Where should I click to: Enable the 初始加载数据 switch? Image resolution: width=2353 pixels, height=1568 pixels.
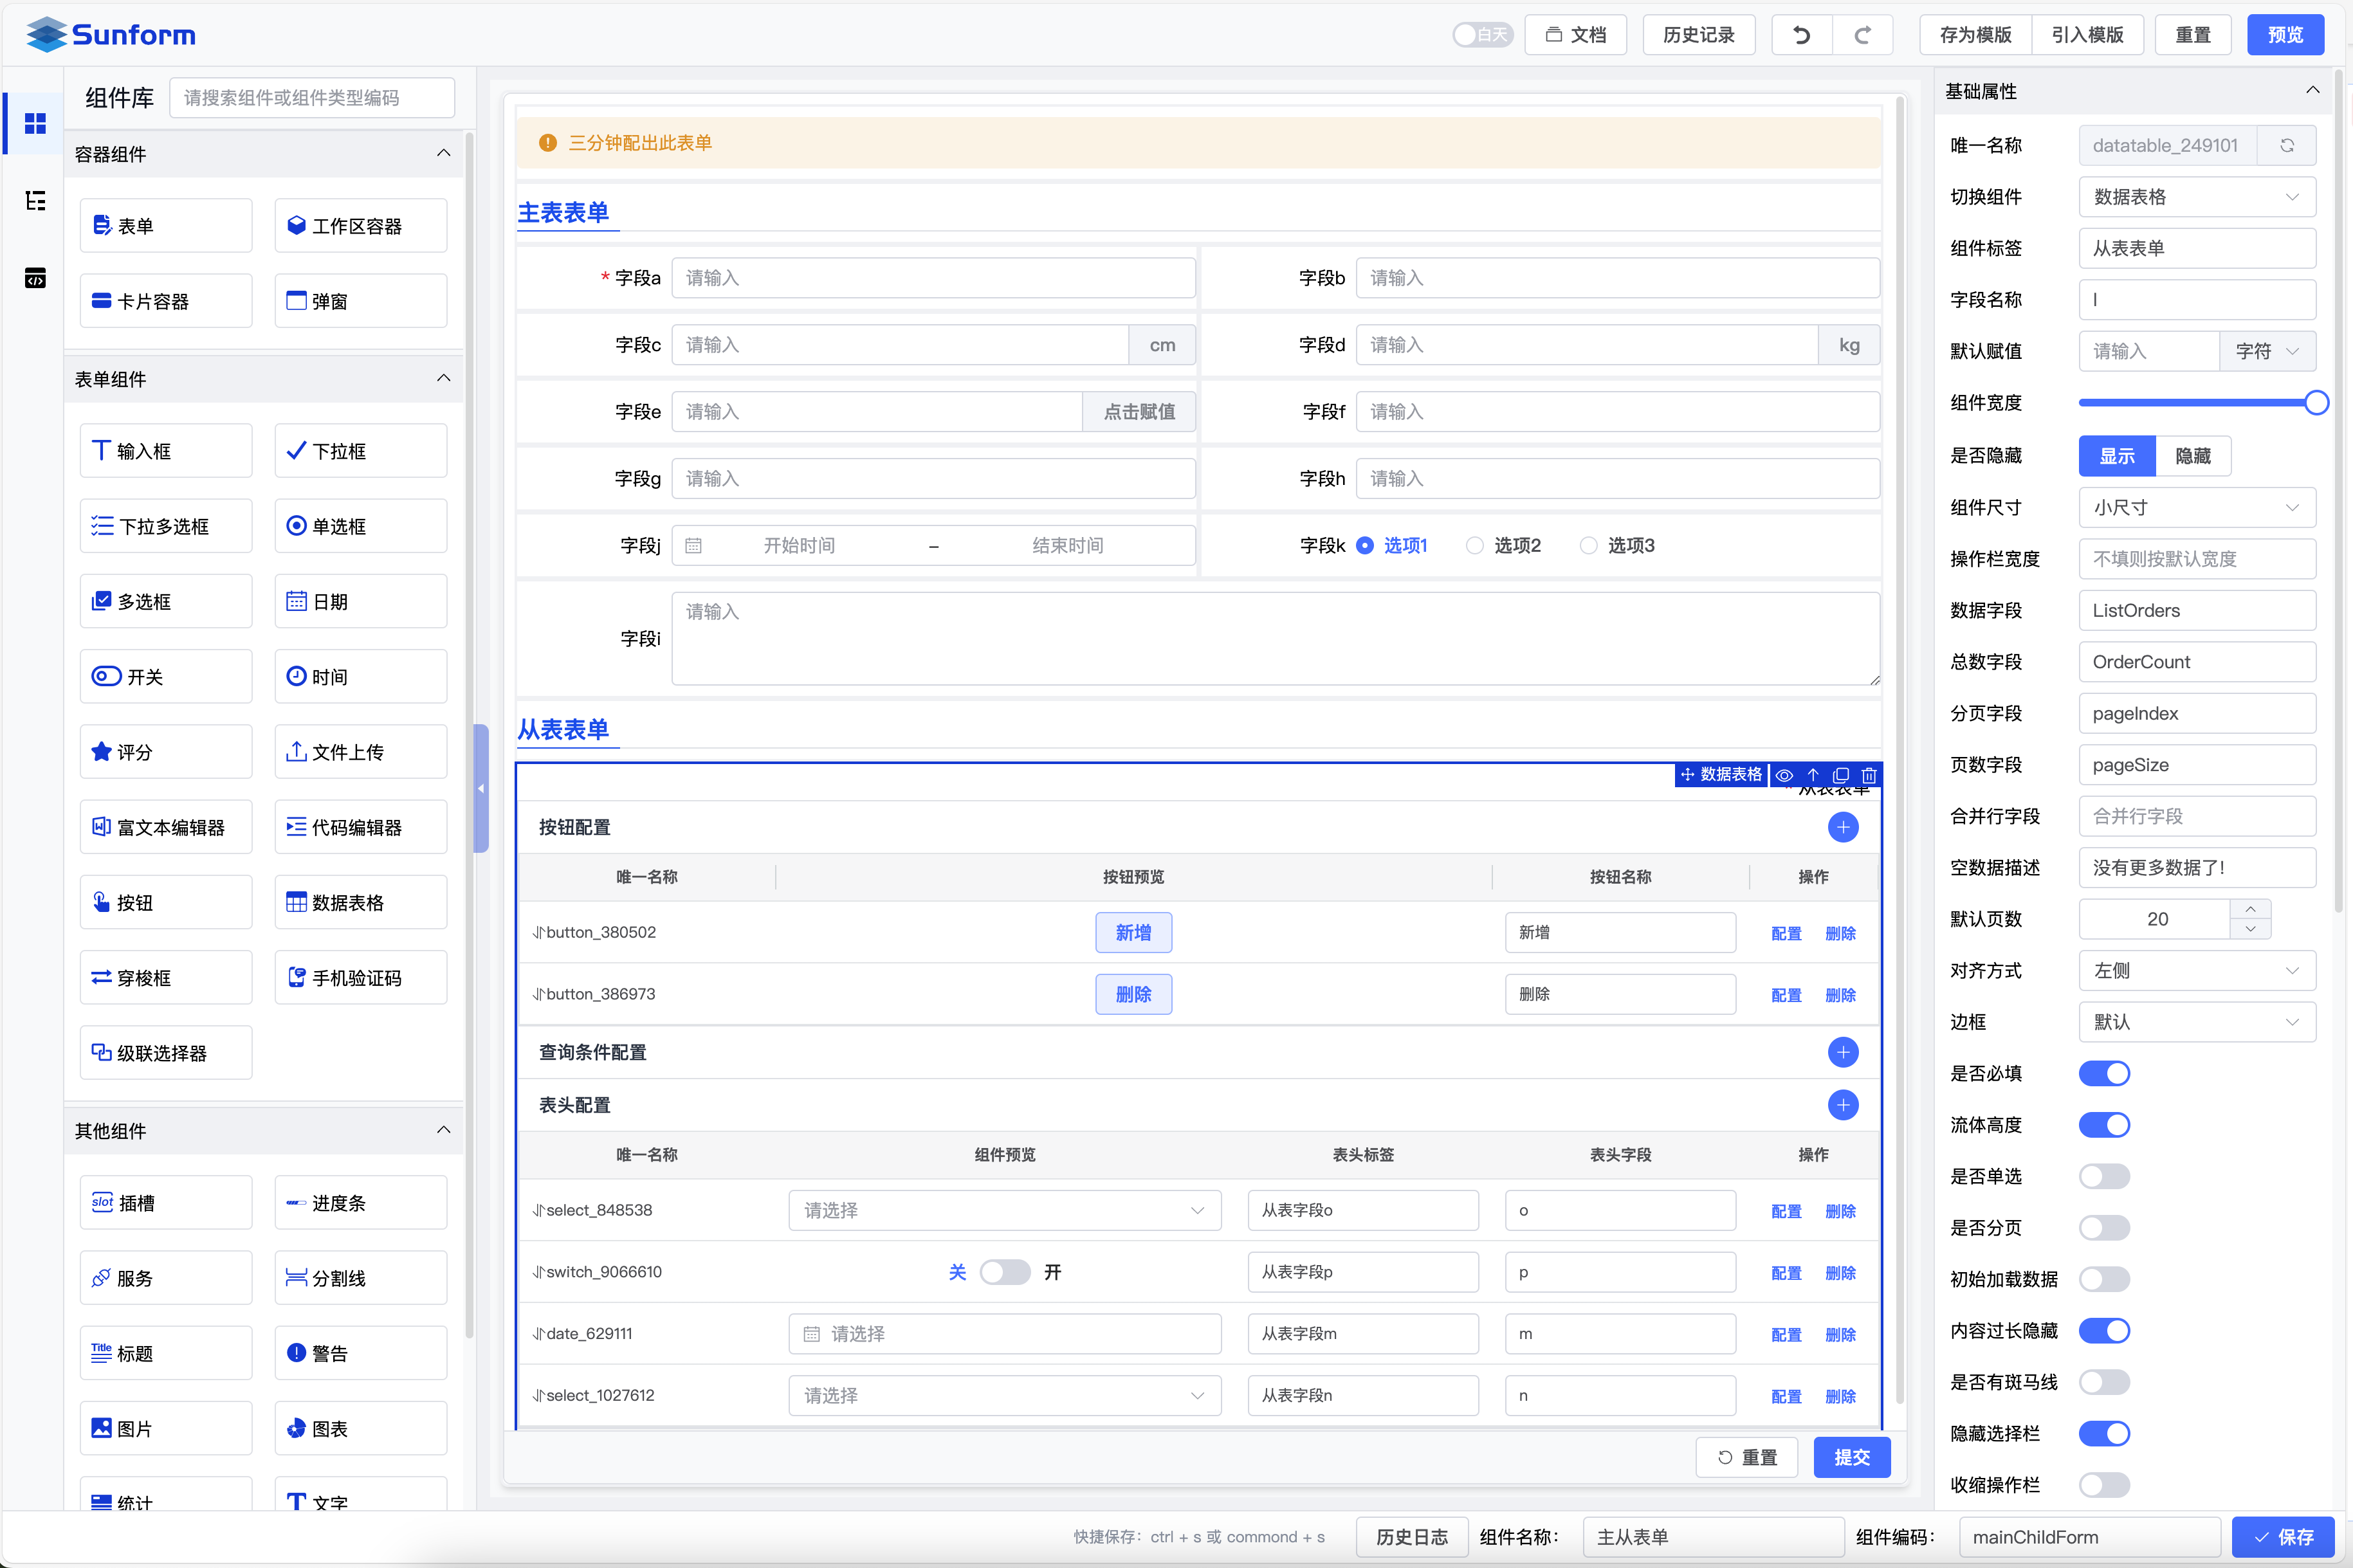(x=2104, y=1279)
